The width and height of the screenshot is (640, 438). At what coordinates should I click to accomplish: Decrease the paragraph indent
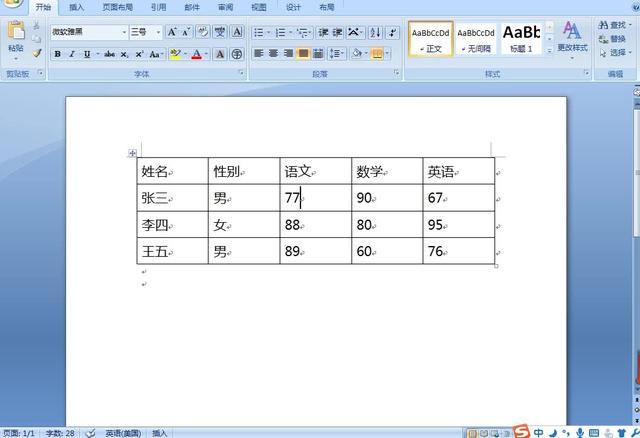point(323,32)
